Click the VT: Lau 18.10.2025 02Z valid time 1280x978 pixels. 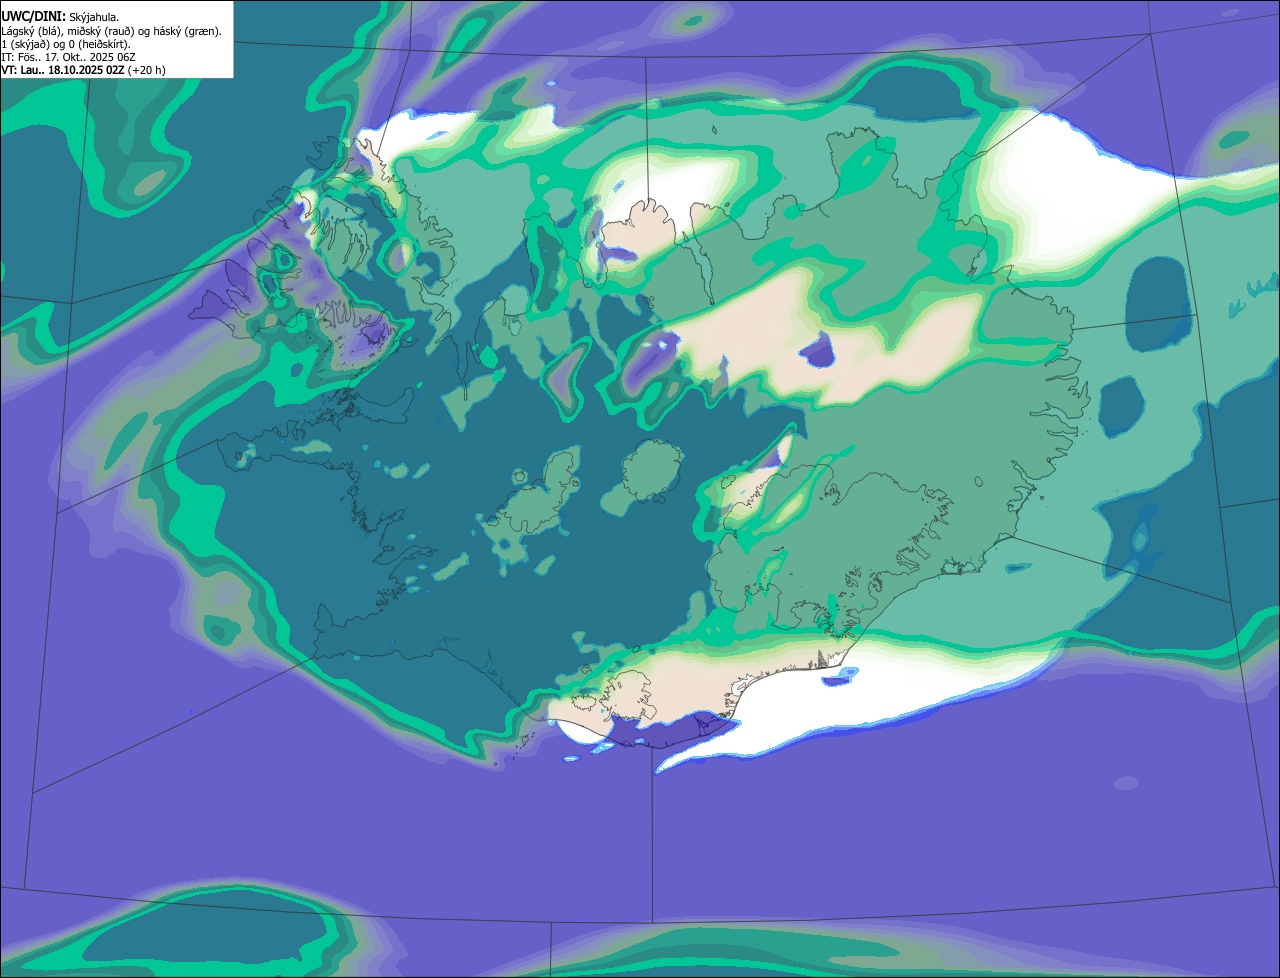[x=62, y=70]
